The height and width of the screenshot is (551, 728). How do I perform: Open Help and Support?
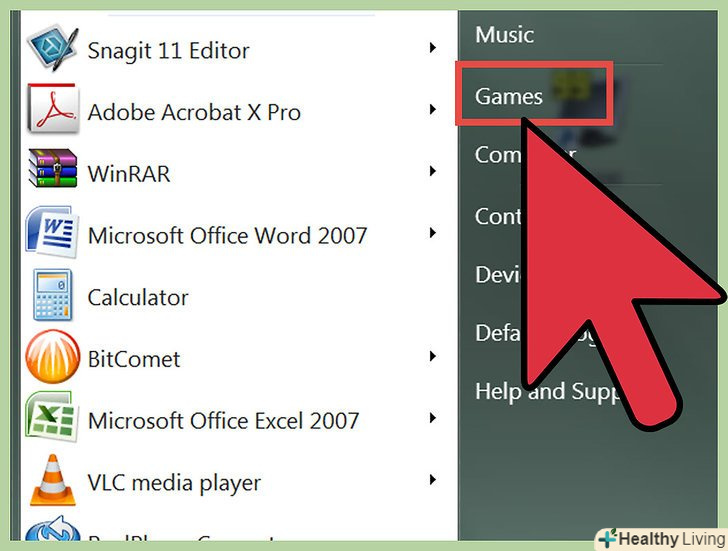[x=548, y=392]
